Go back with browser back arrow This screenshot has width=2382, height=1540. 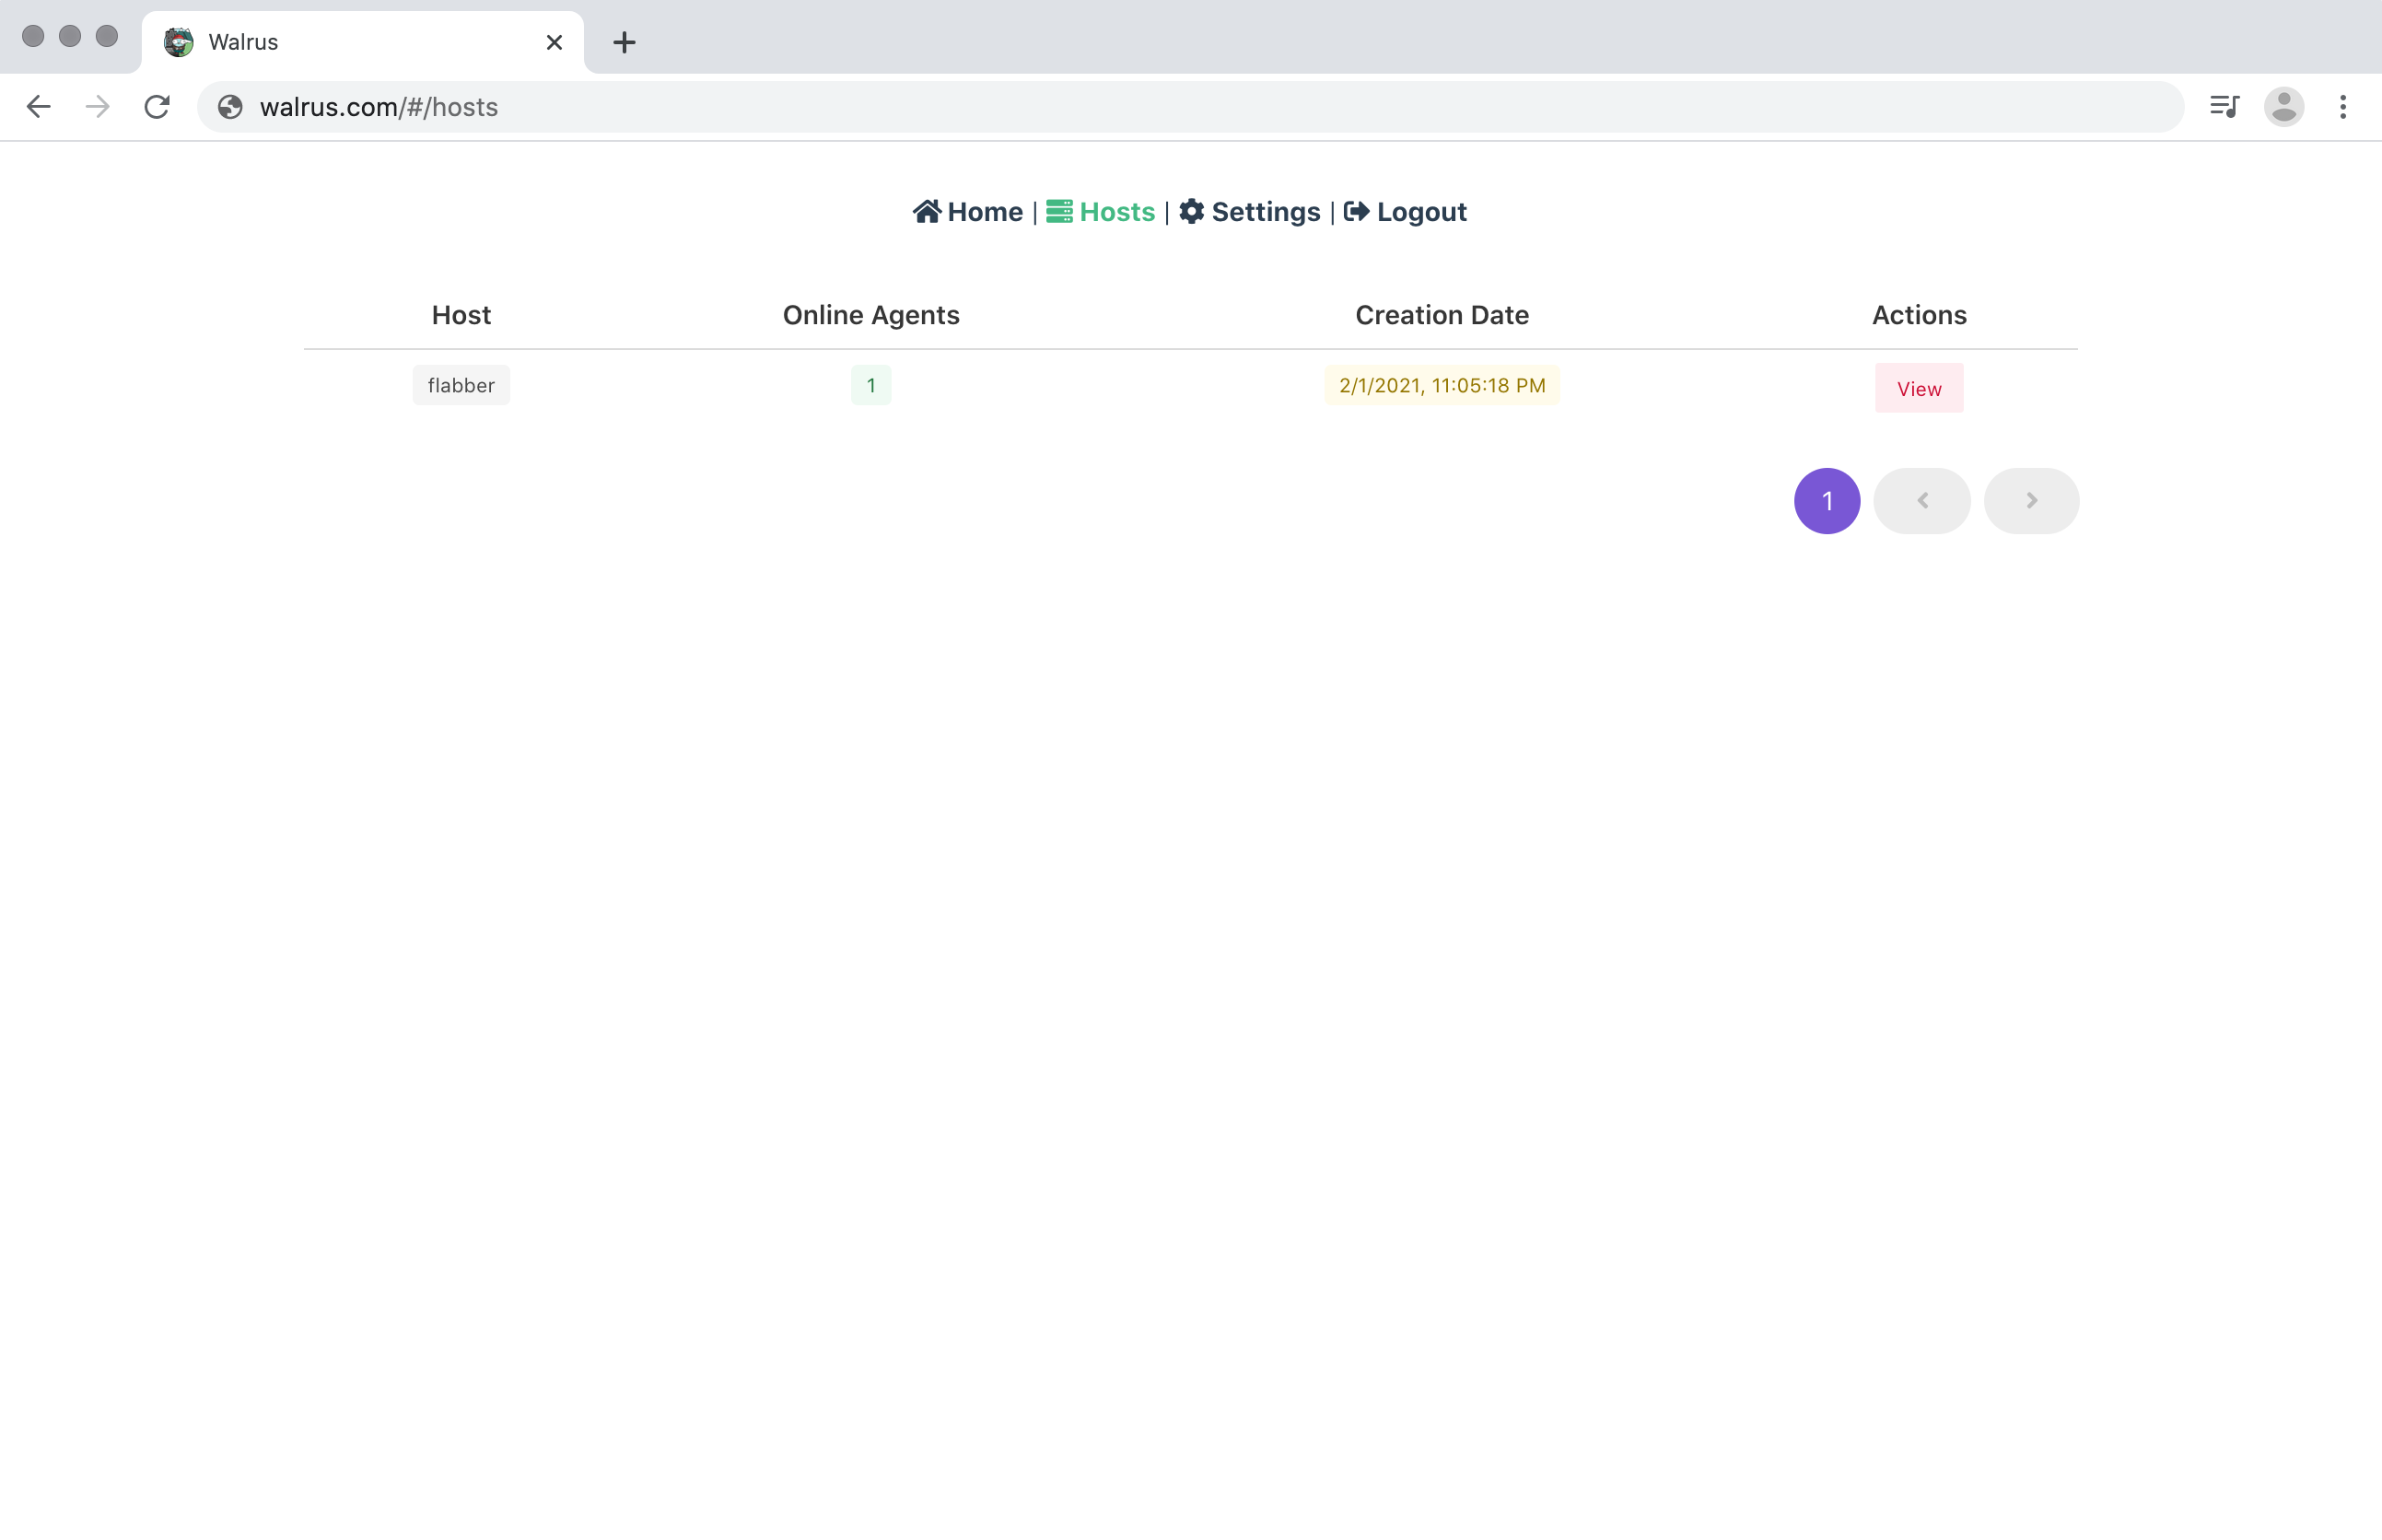39,107
